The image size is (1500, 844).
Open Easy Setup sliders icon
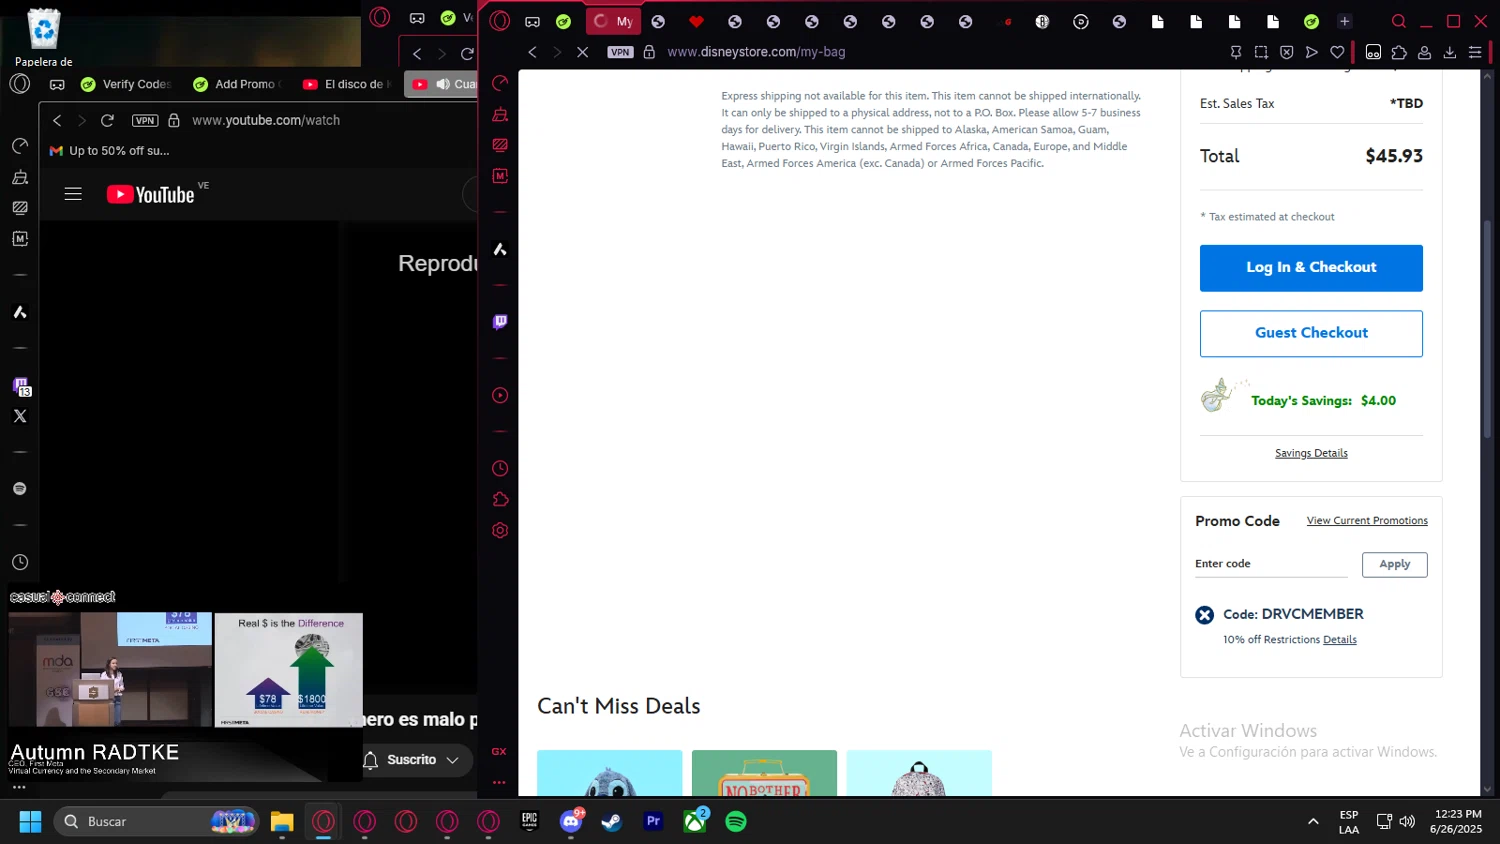point(1475,52)
